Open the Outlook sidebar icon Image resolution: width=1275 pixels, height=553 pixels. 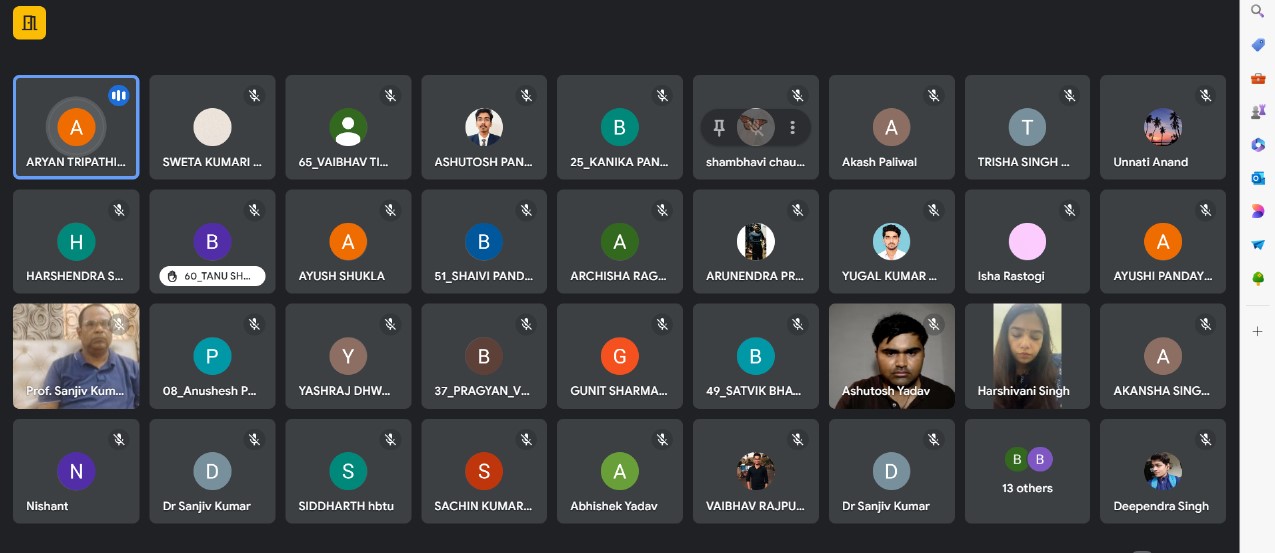(x=1258, y=178)
